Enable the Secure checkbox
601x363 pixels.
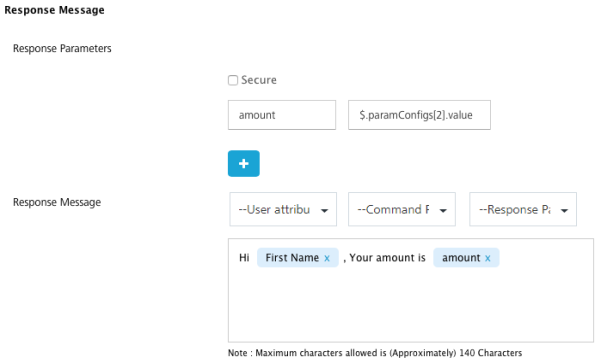pyautogui.click(x=233, y=80)
